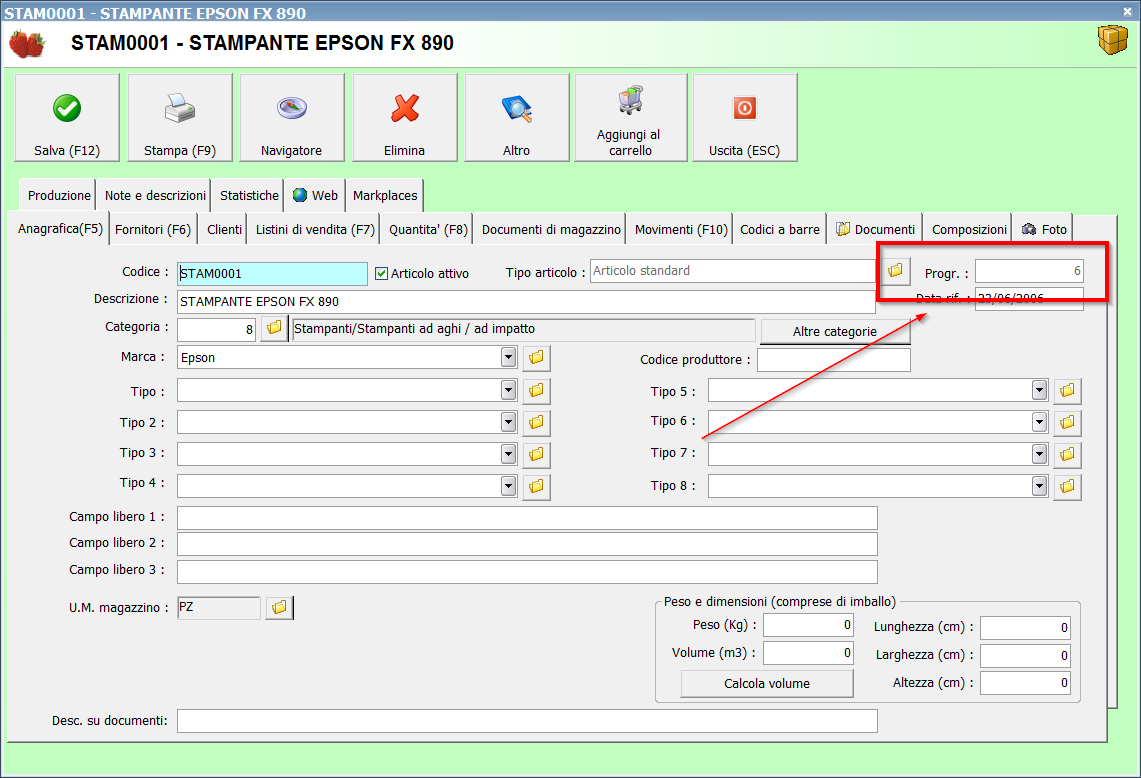Open the Documenti di magazzino tab
Viewport: 1141px width, 778px height.
pyautogui.click(x=551, y=229)
